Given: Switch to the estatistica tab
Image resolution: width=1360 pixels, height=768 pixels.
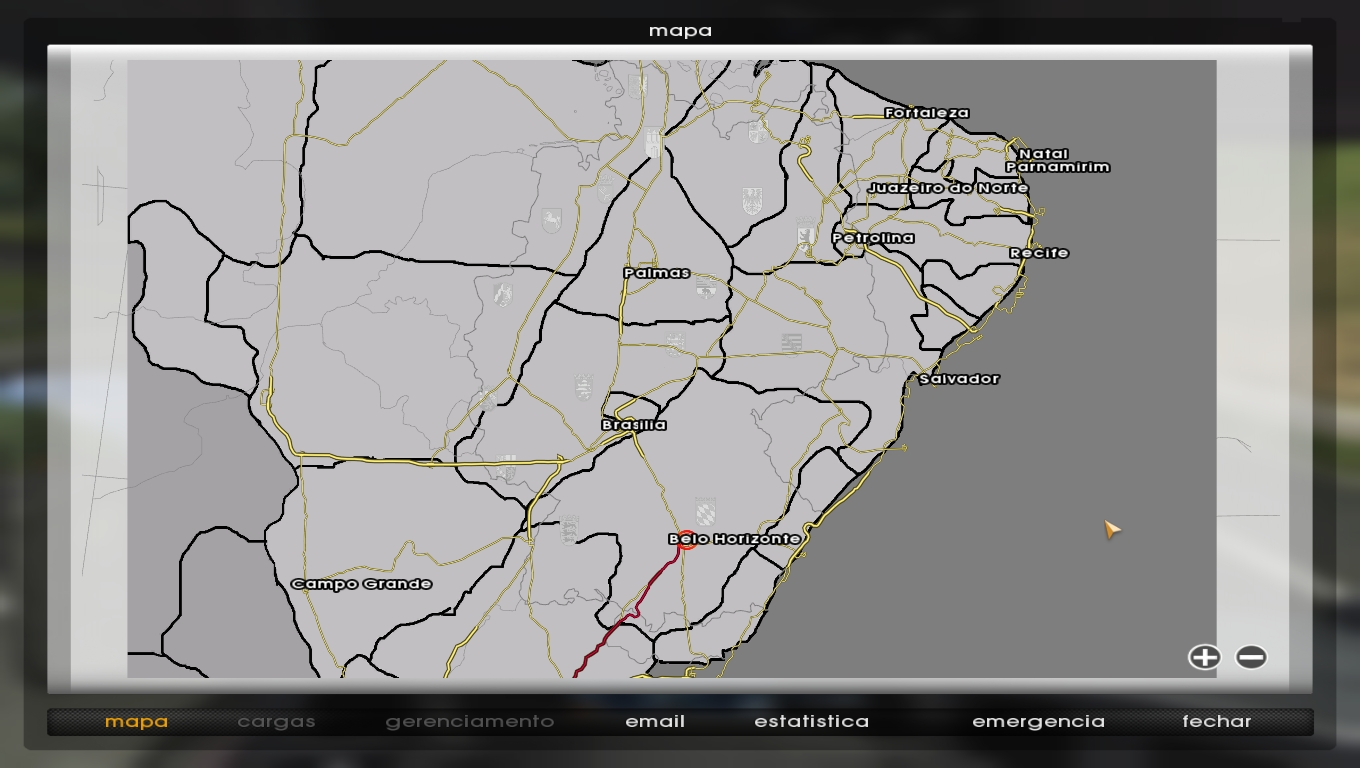Looking at the screenshot, I should click(811, 721).
